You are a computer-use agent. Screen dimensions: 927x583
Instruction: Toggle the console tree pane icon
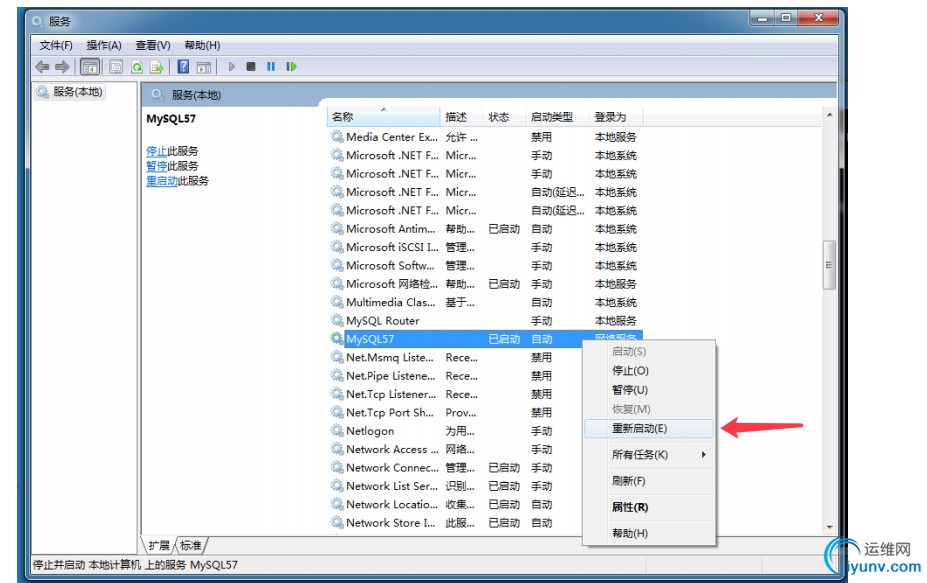[x=90, y=67]
